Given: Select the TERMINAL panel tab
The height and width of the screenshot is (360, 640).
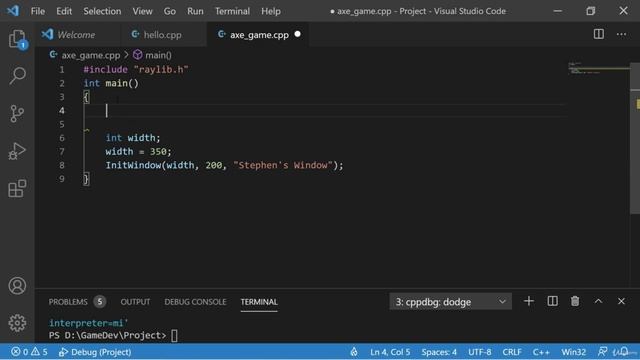Looking at the screenshot, I should (x=259, y=302).
